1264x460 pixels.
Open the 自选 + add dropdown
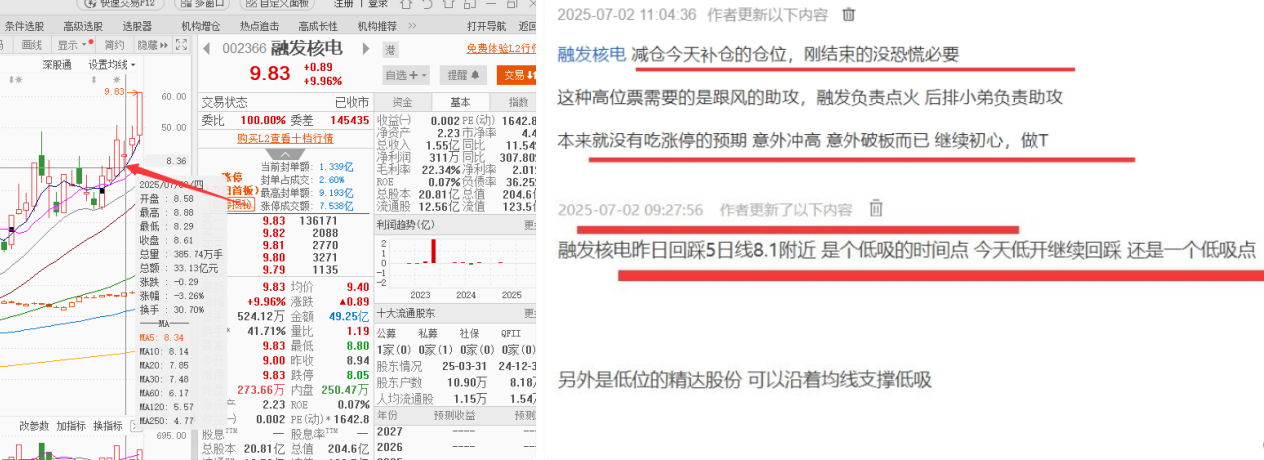coord(406,75)
